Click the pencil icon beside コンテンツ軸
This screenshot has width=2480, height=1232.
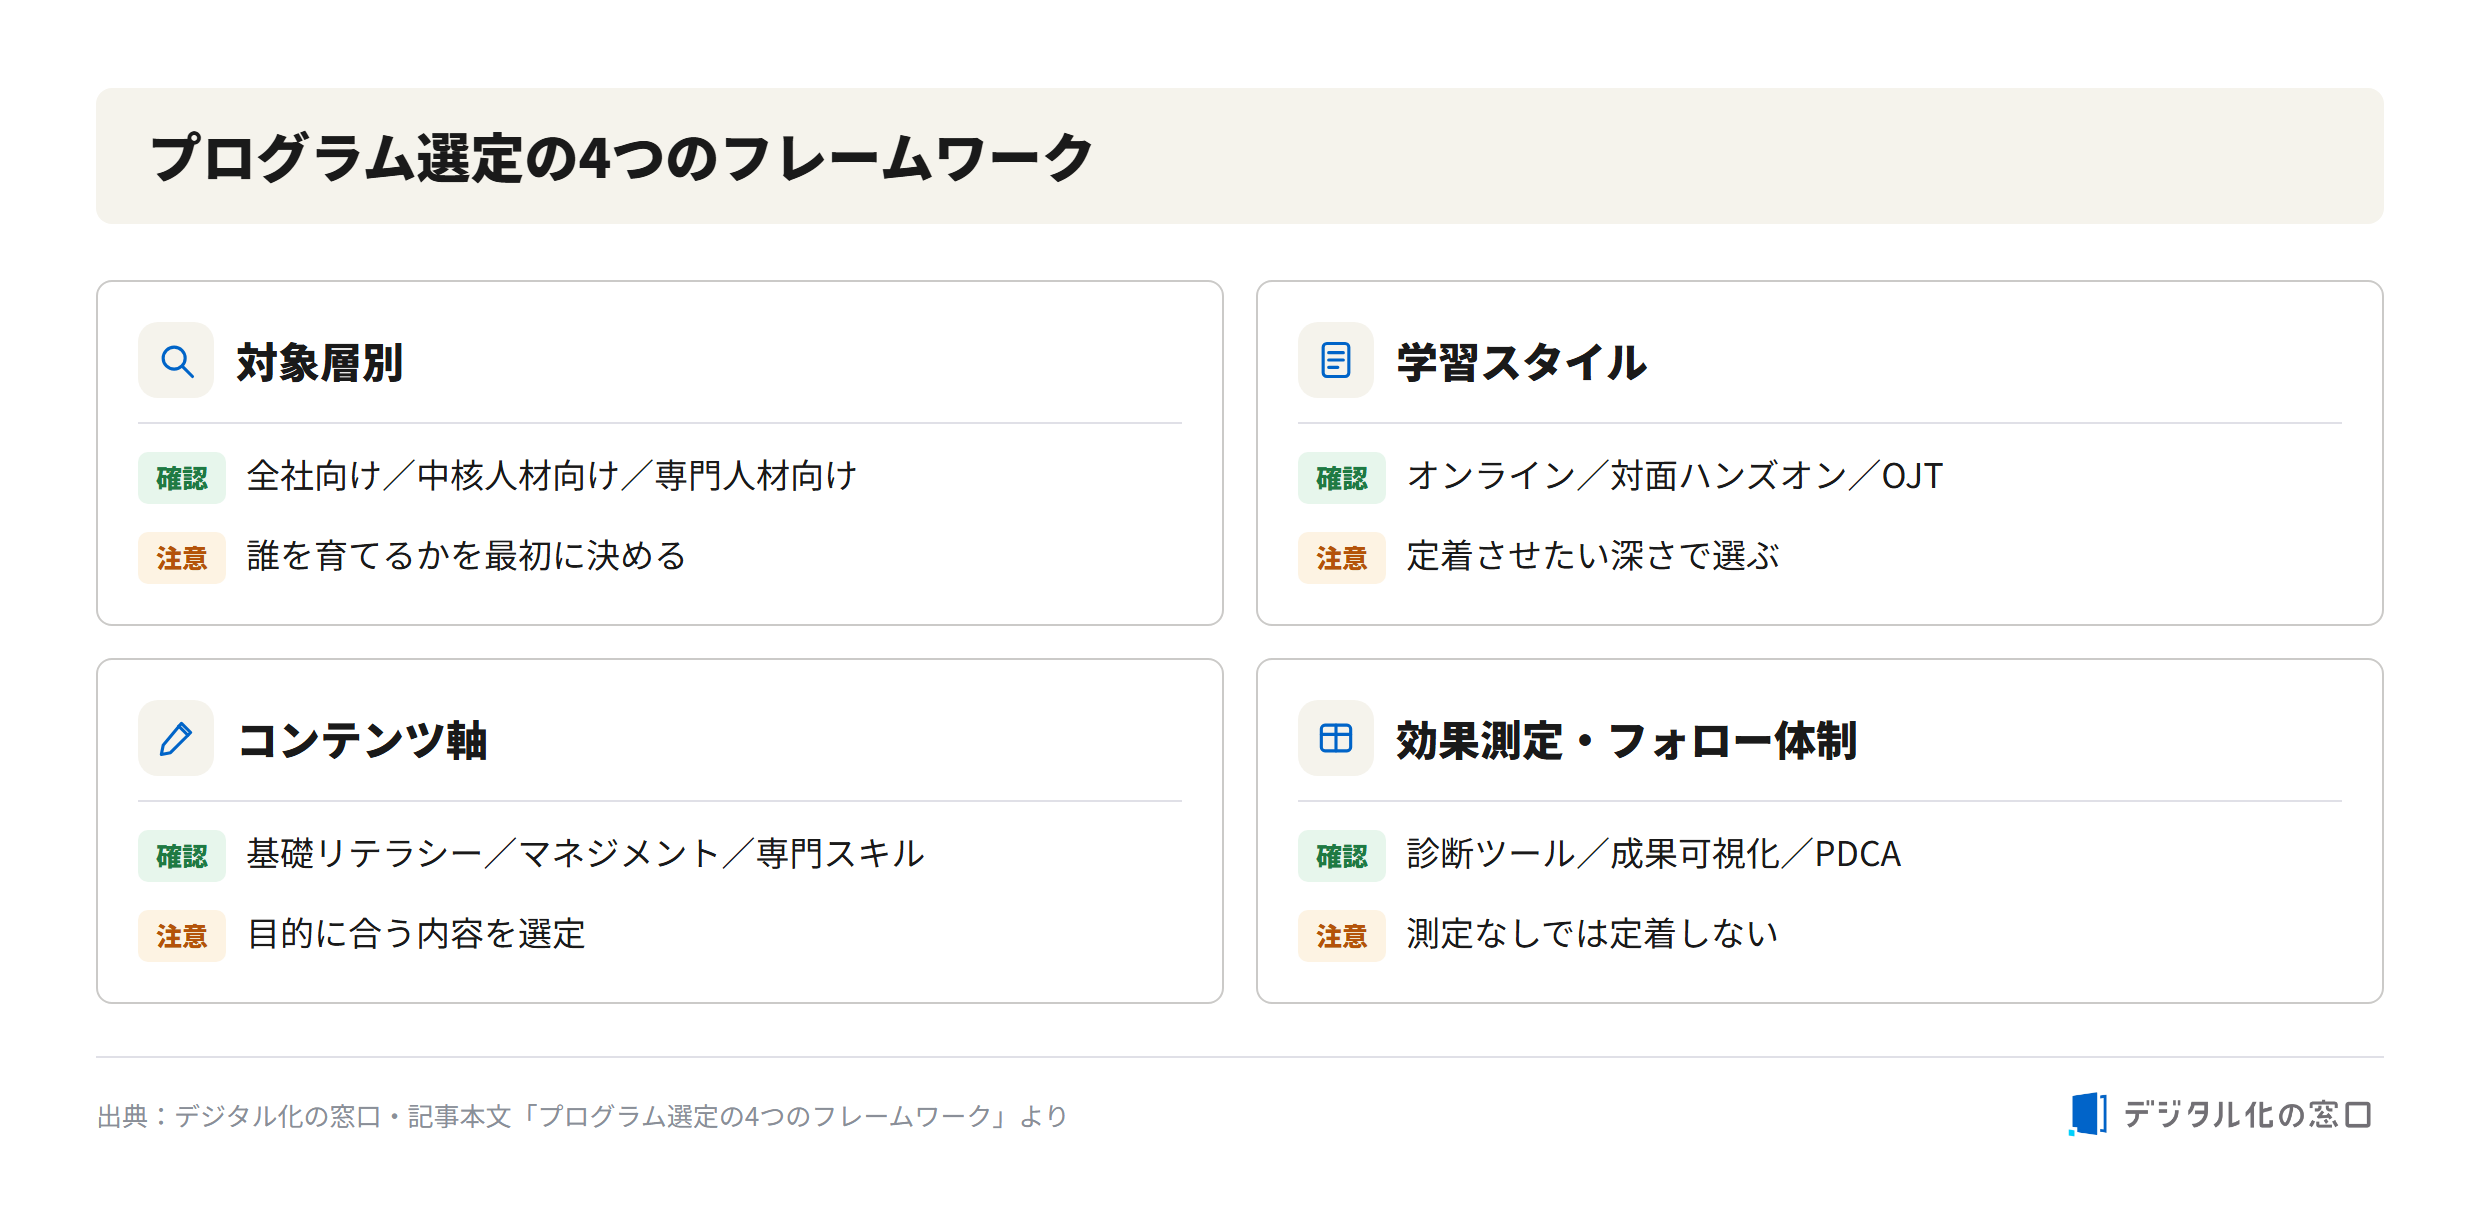pos(176,738)
